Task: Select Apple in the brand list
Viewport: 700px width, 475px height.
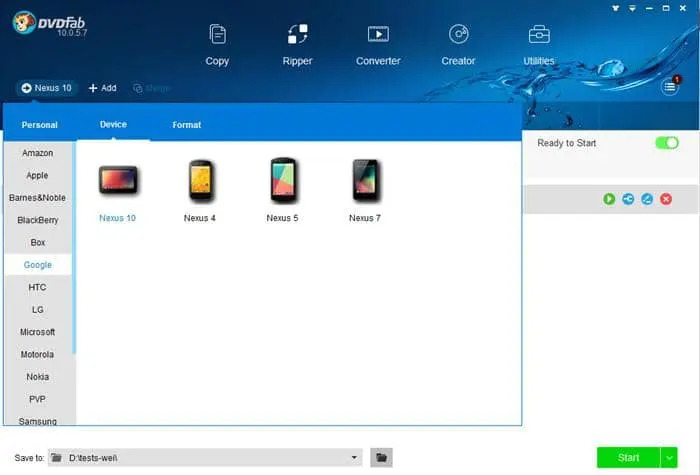Action: point(38,175)
